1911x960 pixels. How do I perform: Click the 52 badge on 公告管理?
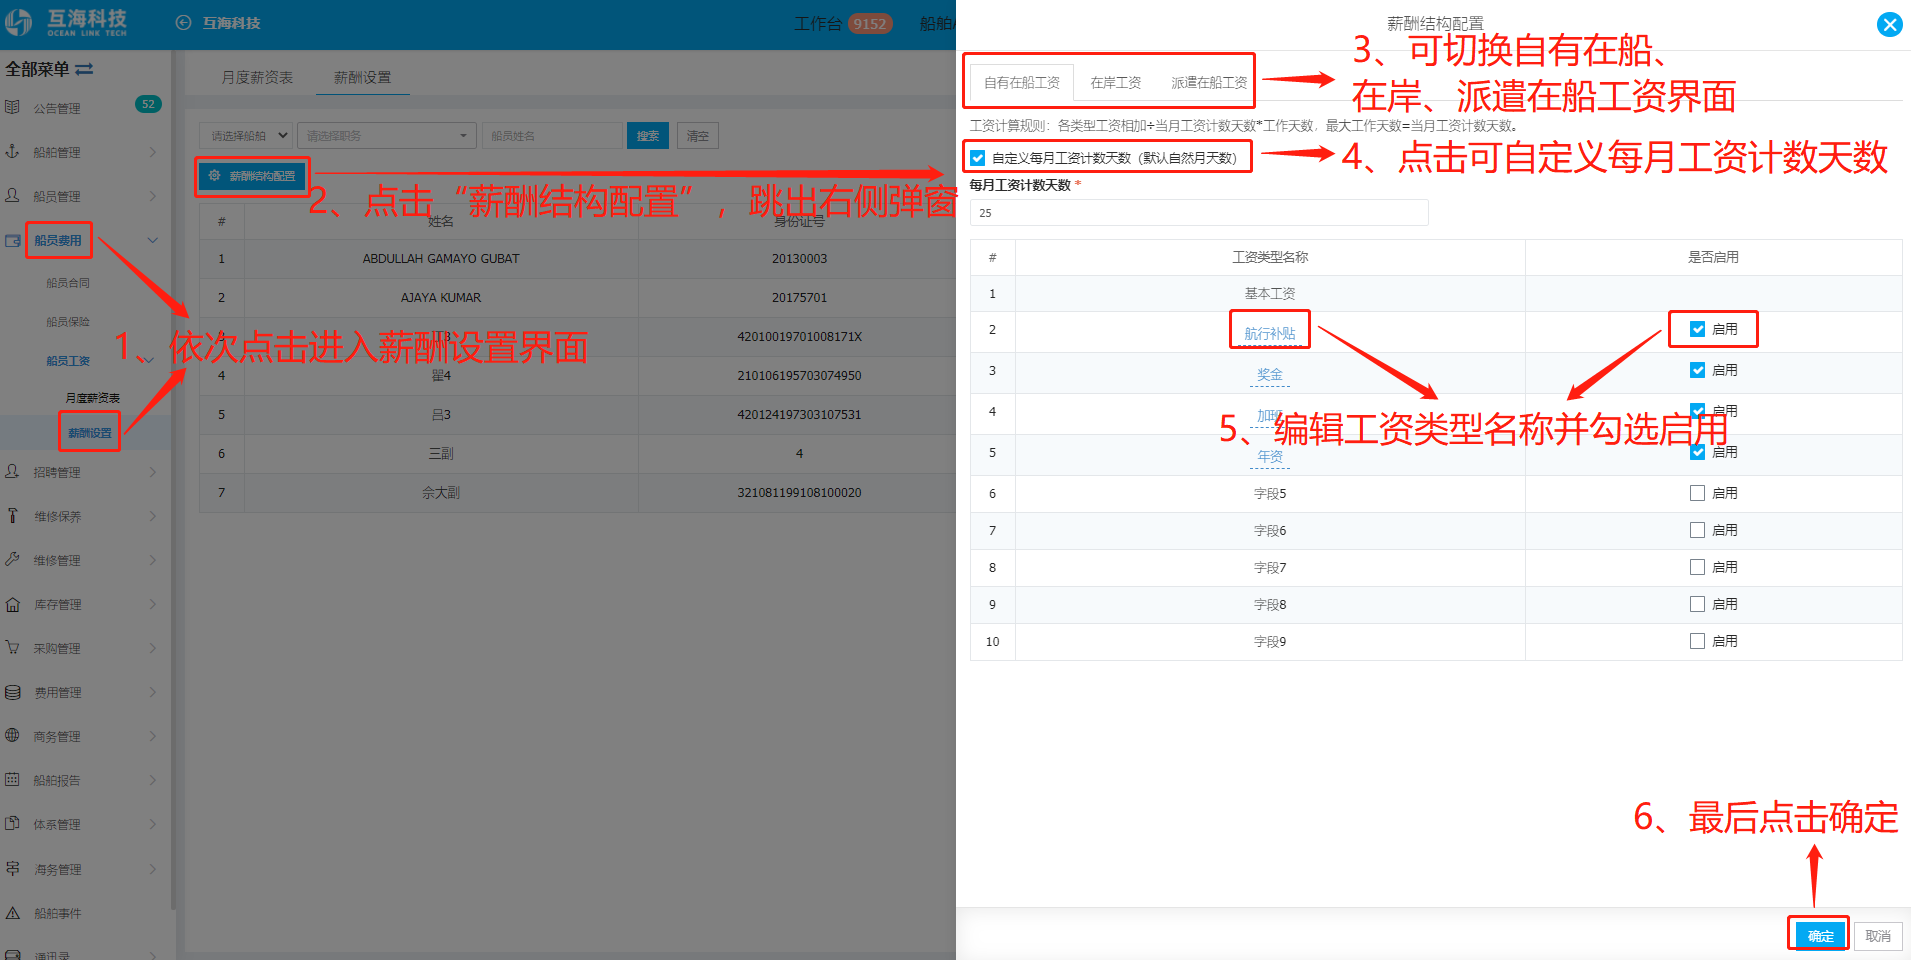pos(148,104)
